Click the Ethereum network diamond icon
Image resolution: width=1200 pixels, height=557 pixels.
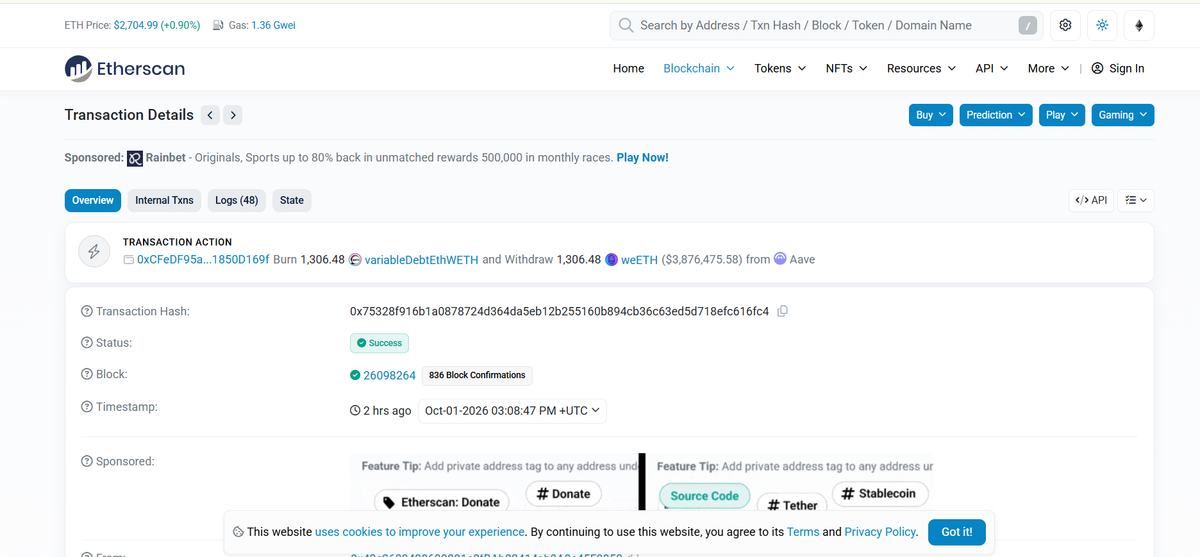[1139, 25]
